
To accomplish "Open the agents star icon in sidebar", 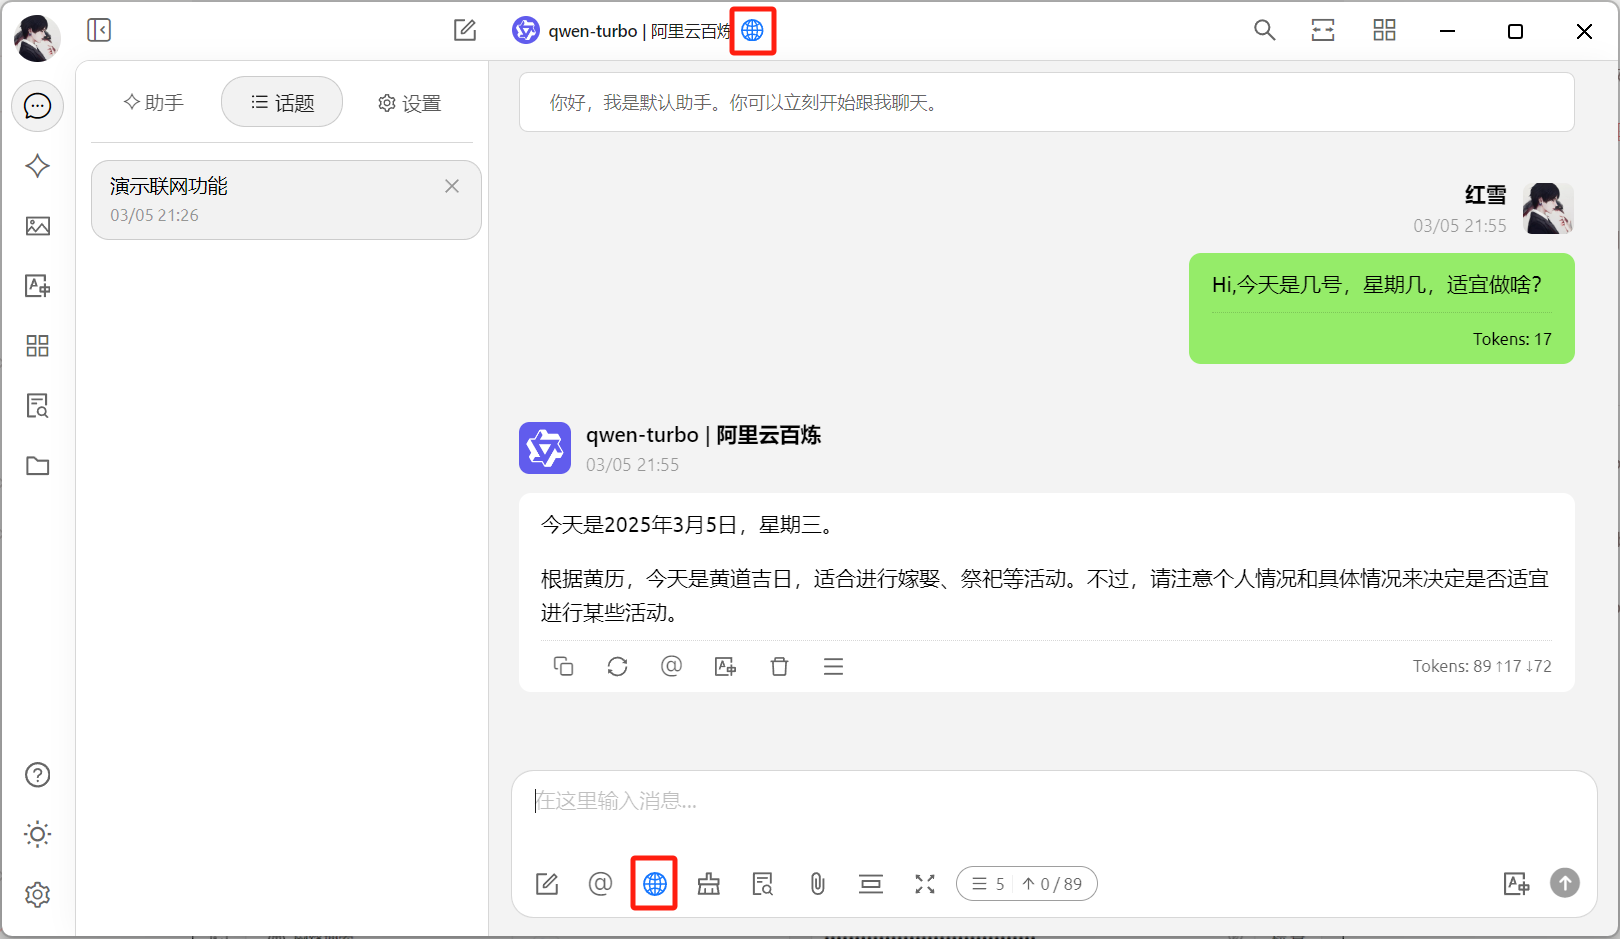I will click(37, 166).
